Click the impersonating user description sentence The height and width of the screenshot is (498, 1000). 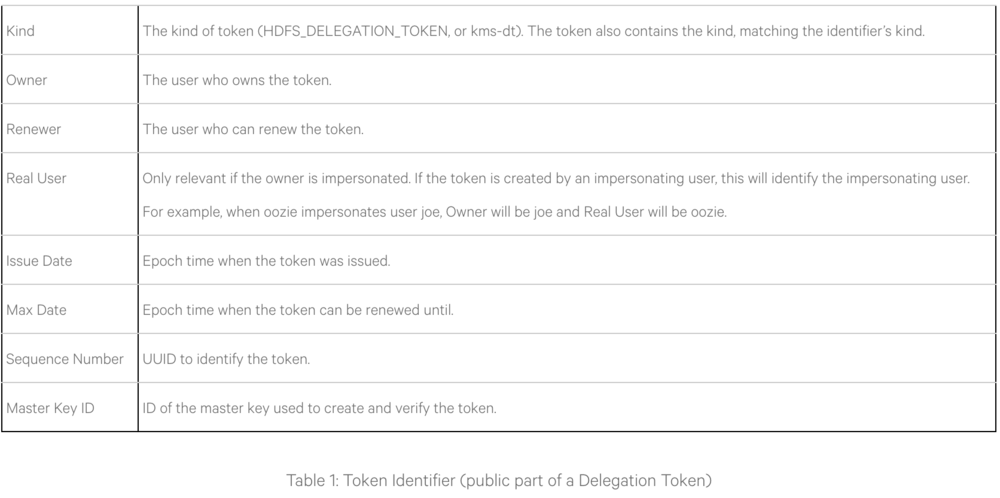pyautogui.click(x=556, y=179)
